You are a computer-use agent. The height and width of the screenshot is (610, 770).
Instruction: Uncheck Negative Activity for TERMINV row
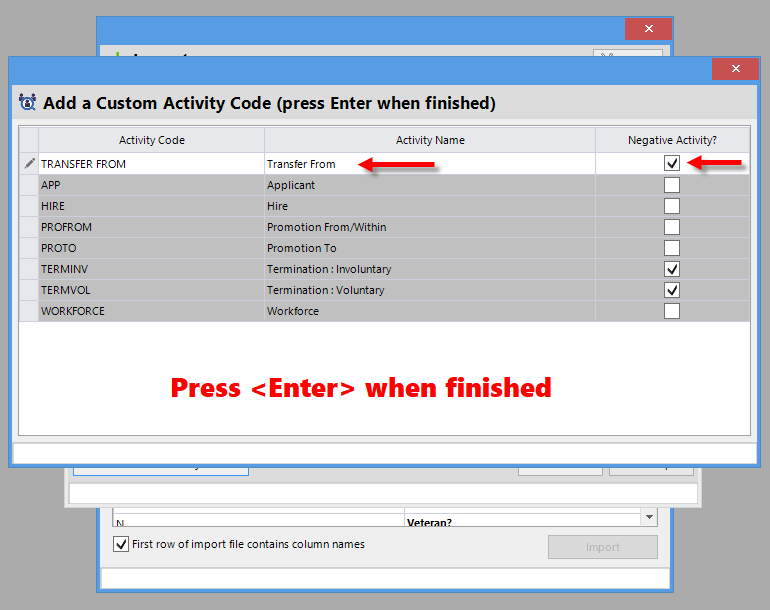(672, 269)
